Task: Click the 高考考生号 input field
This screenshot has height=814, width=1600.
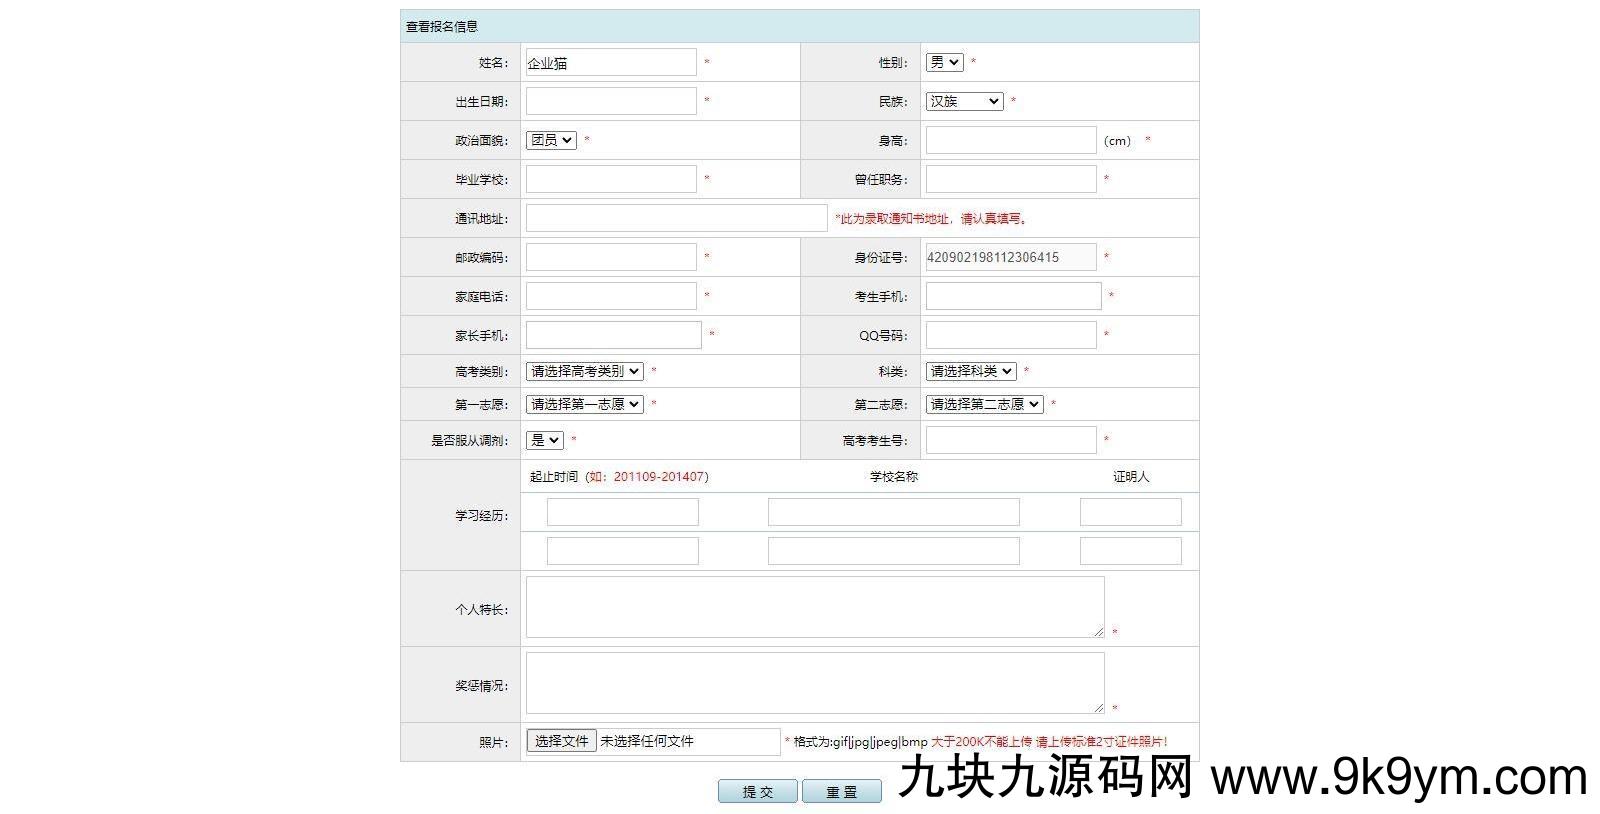Action: [x=1010, y=440]
